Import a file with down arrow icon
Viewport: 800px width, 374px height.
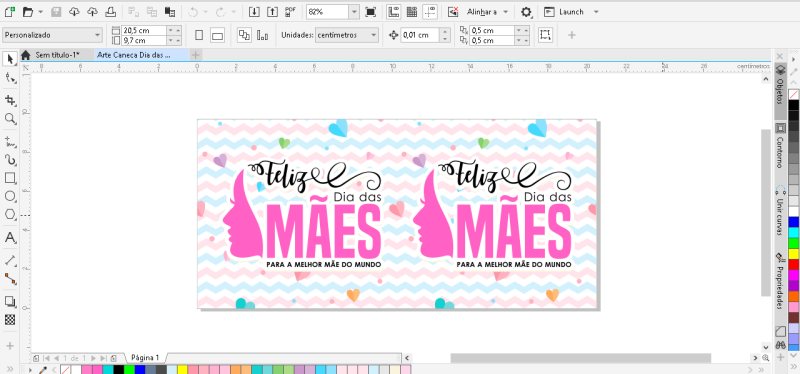point(254,11)
